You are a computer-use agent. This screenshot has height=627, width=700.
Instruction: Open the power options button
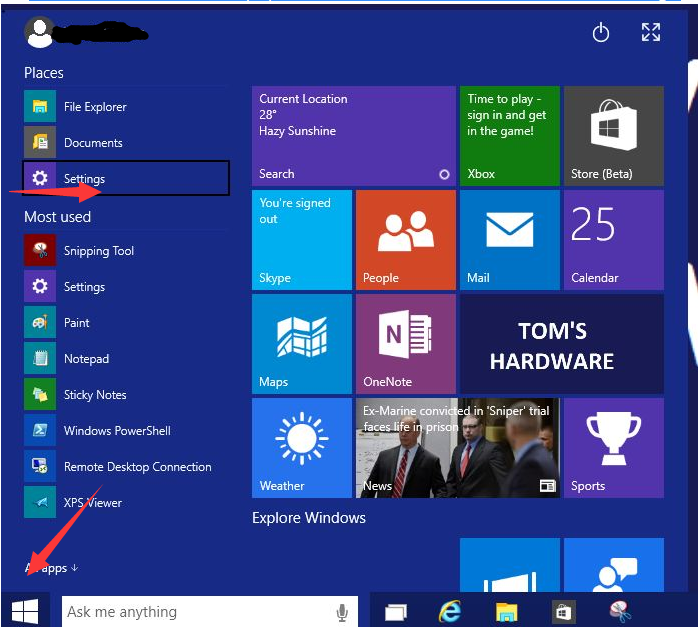coord(600,32)
